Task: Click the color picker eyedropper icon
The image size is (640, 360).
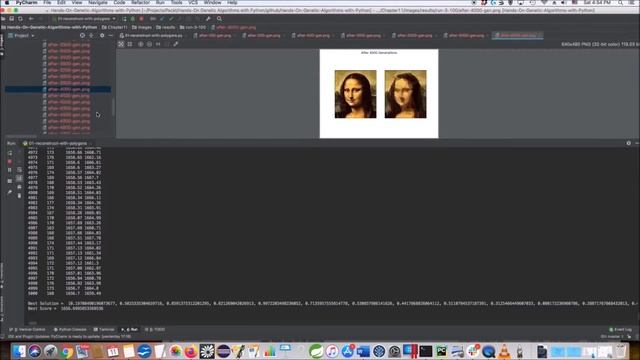Action: click(x=176, y=44)
